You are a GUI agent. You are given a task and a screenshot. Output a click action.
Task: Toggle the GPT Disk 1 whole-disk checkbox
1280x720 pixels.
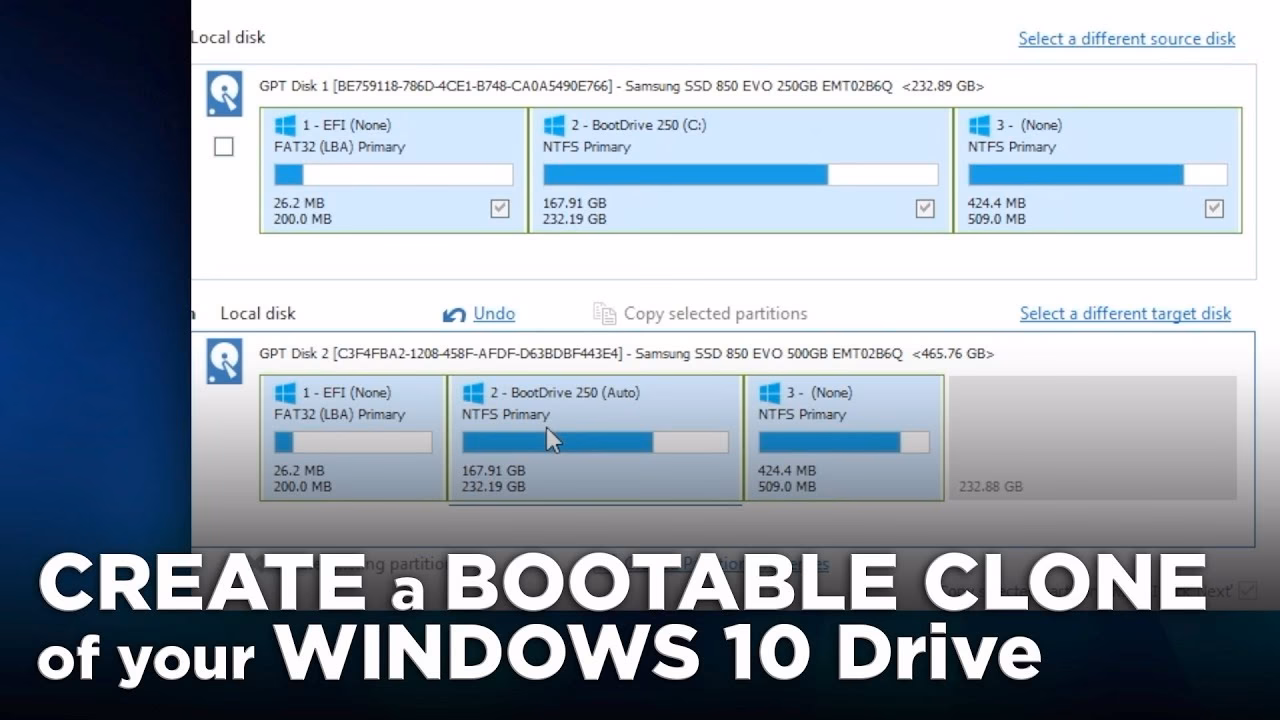pos(224,147)
